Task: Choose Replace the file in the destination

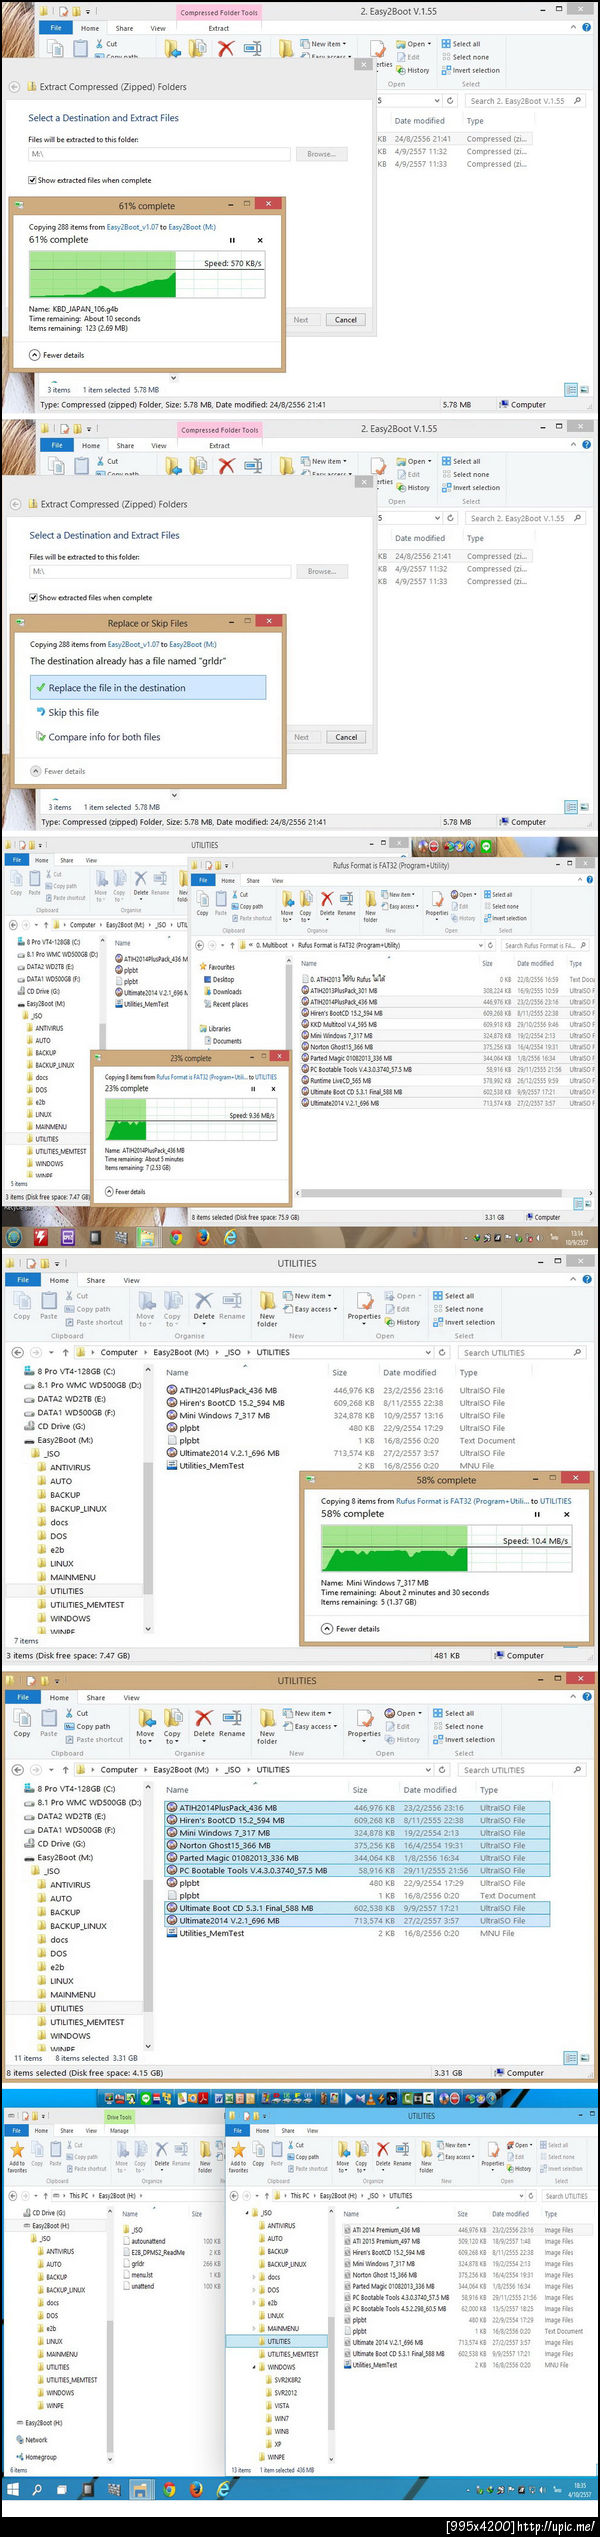Action: pyautogui.click(x=148, y=688)
